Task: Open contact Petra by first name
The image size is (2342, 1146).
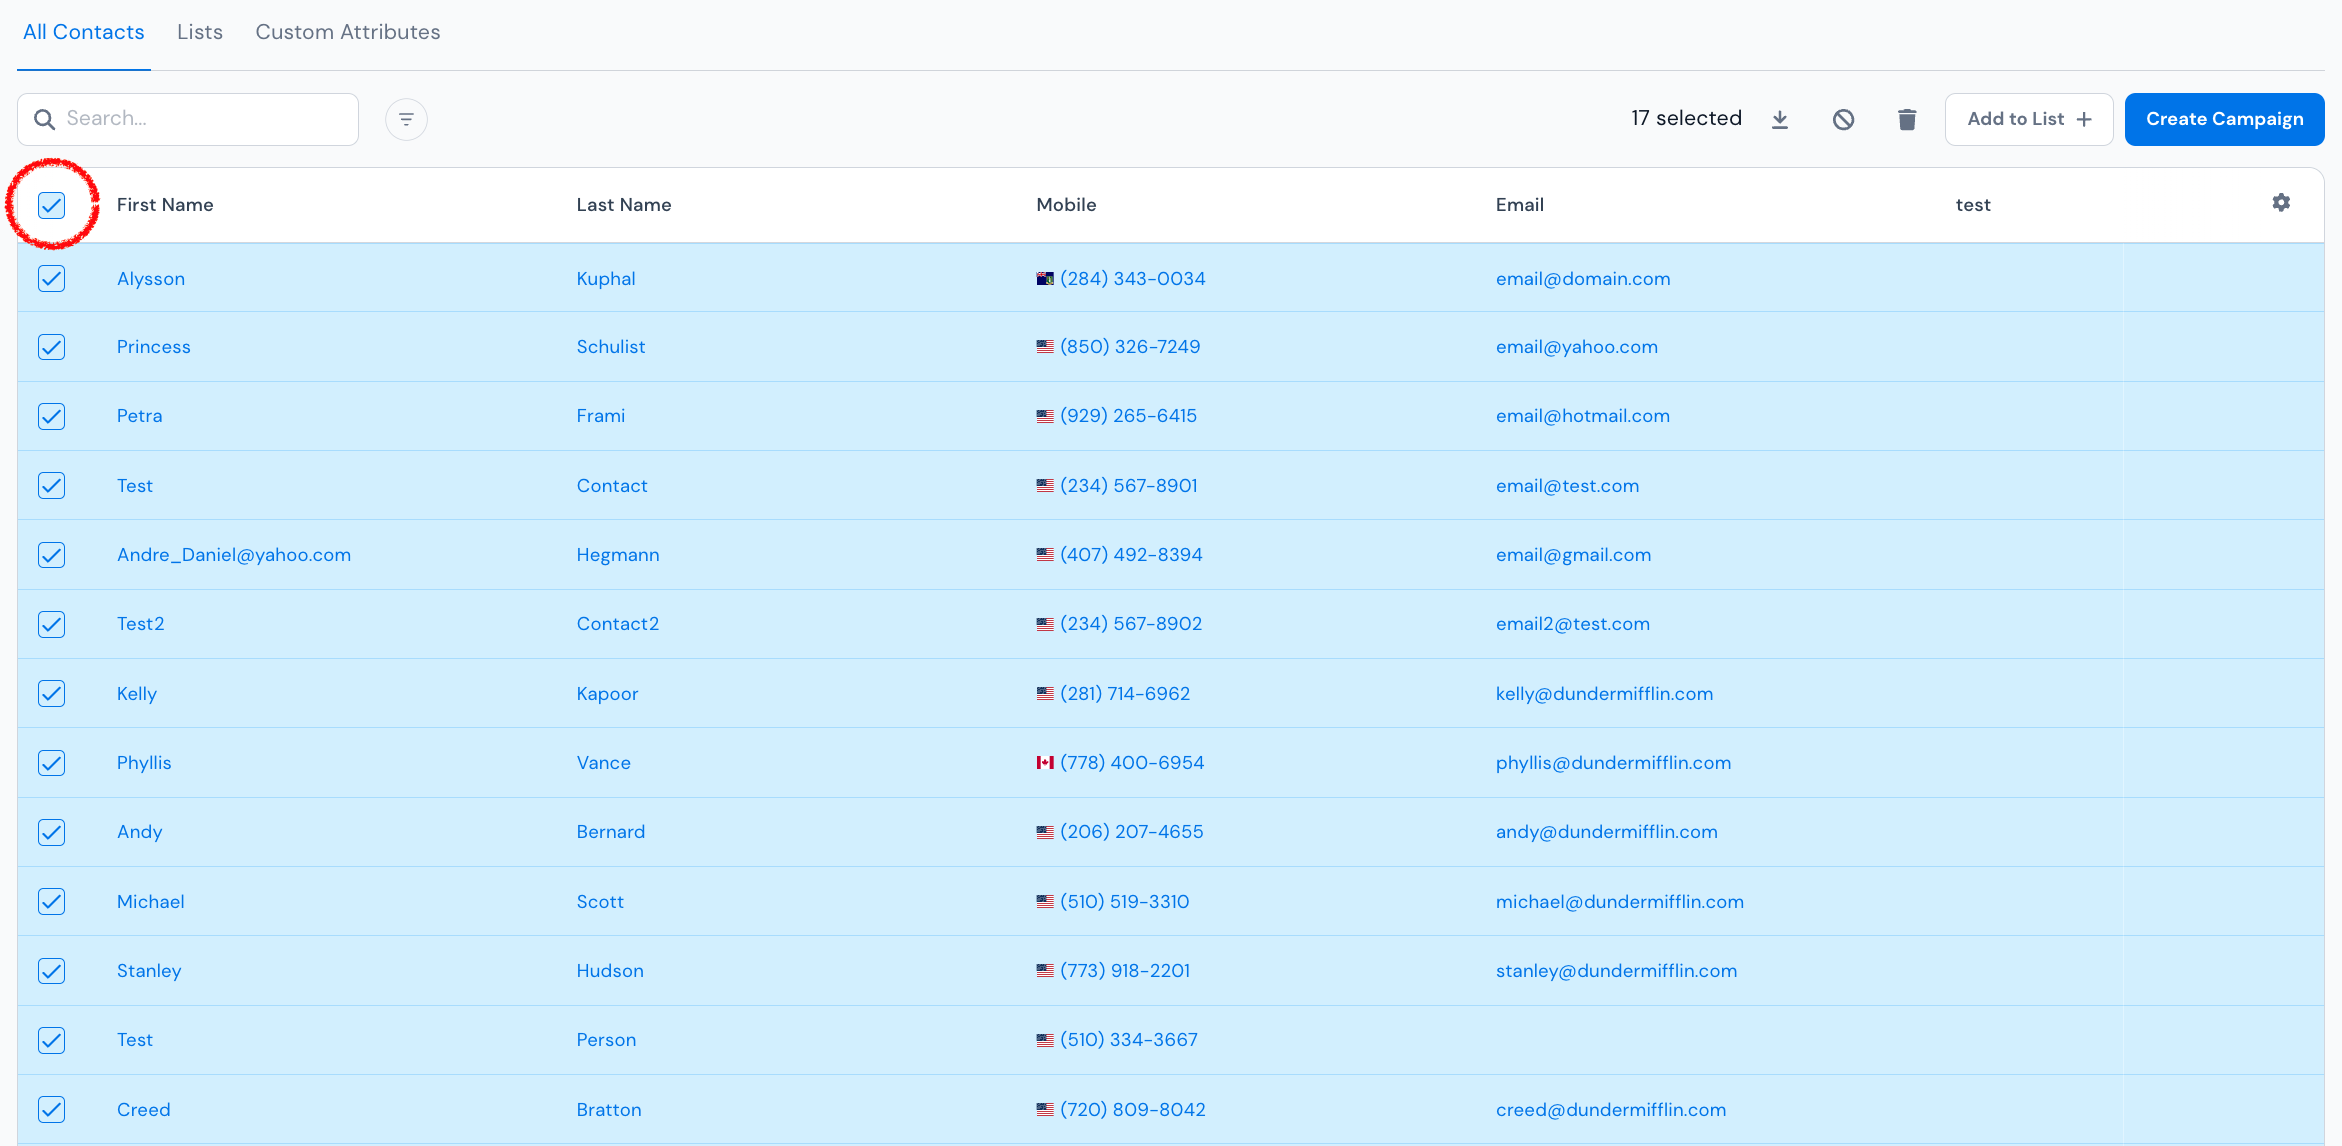Action: pos(140,416)
